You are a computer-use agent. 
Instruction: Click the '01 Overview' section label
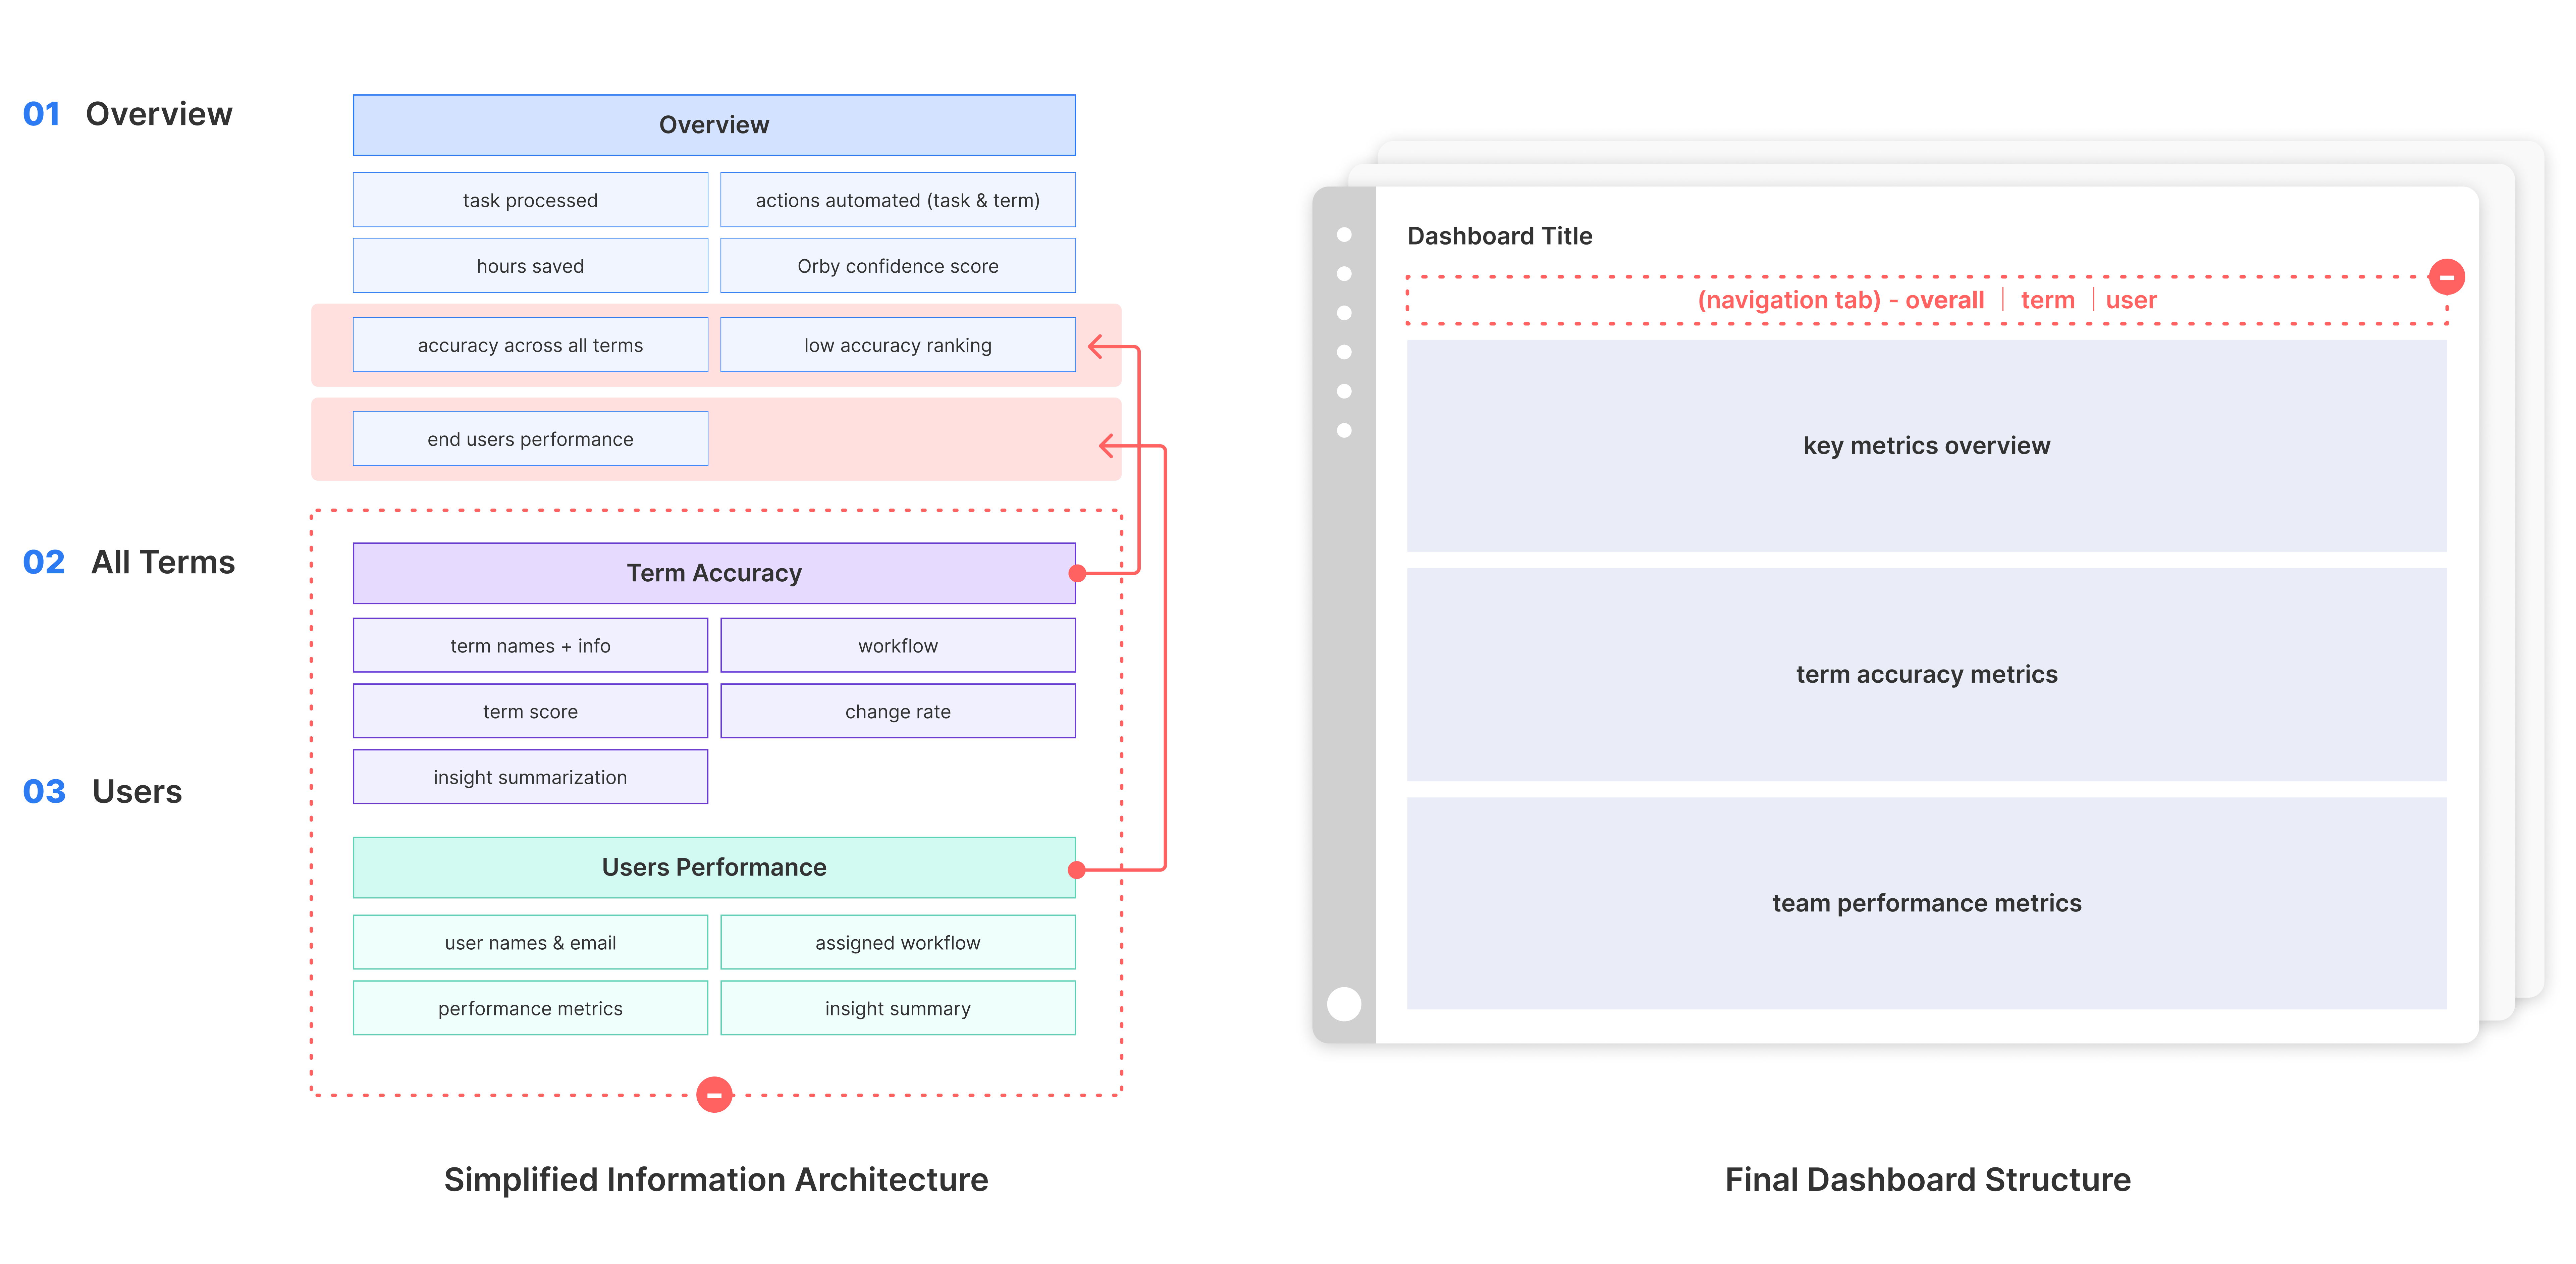127,114
